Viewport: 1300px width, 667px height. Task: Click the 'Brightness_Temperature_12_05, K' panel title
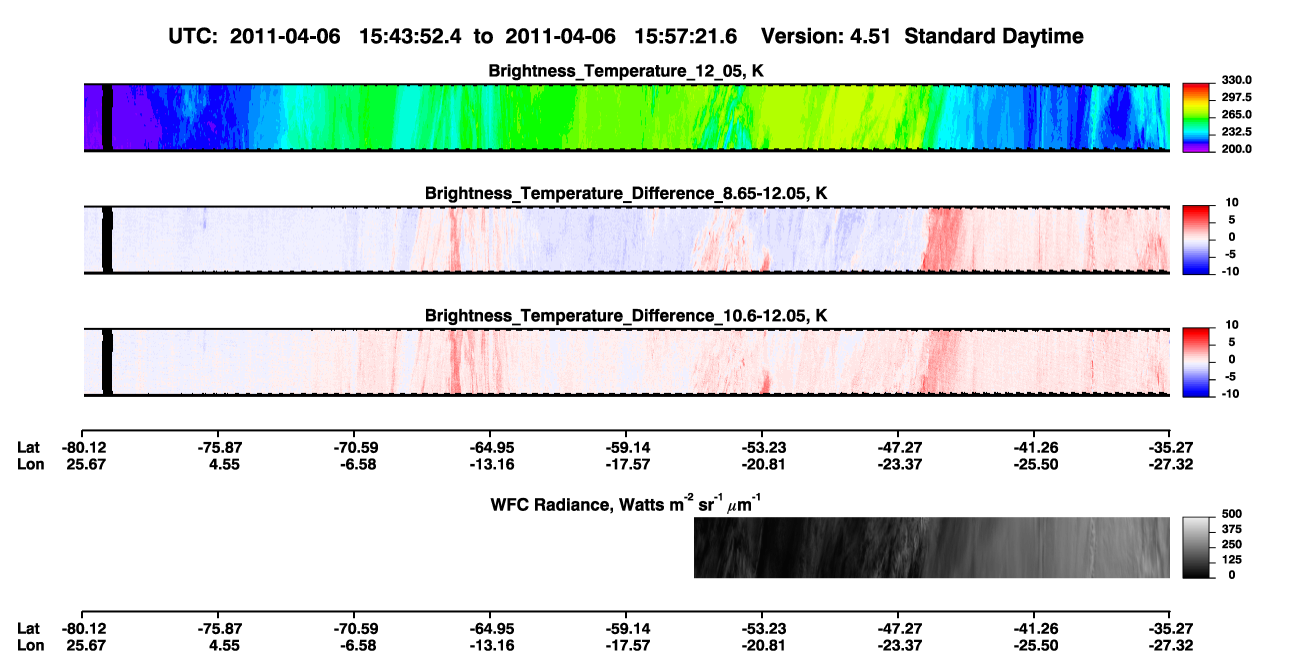626,71
